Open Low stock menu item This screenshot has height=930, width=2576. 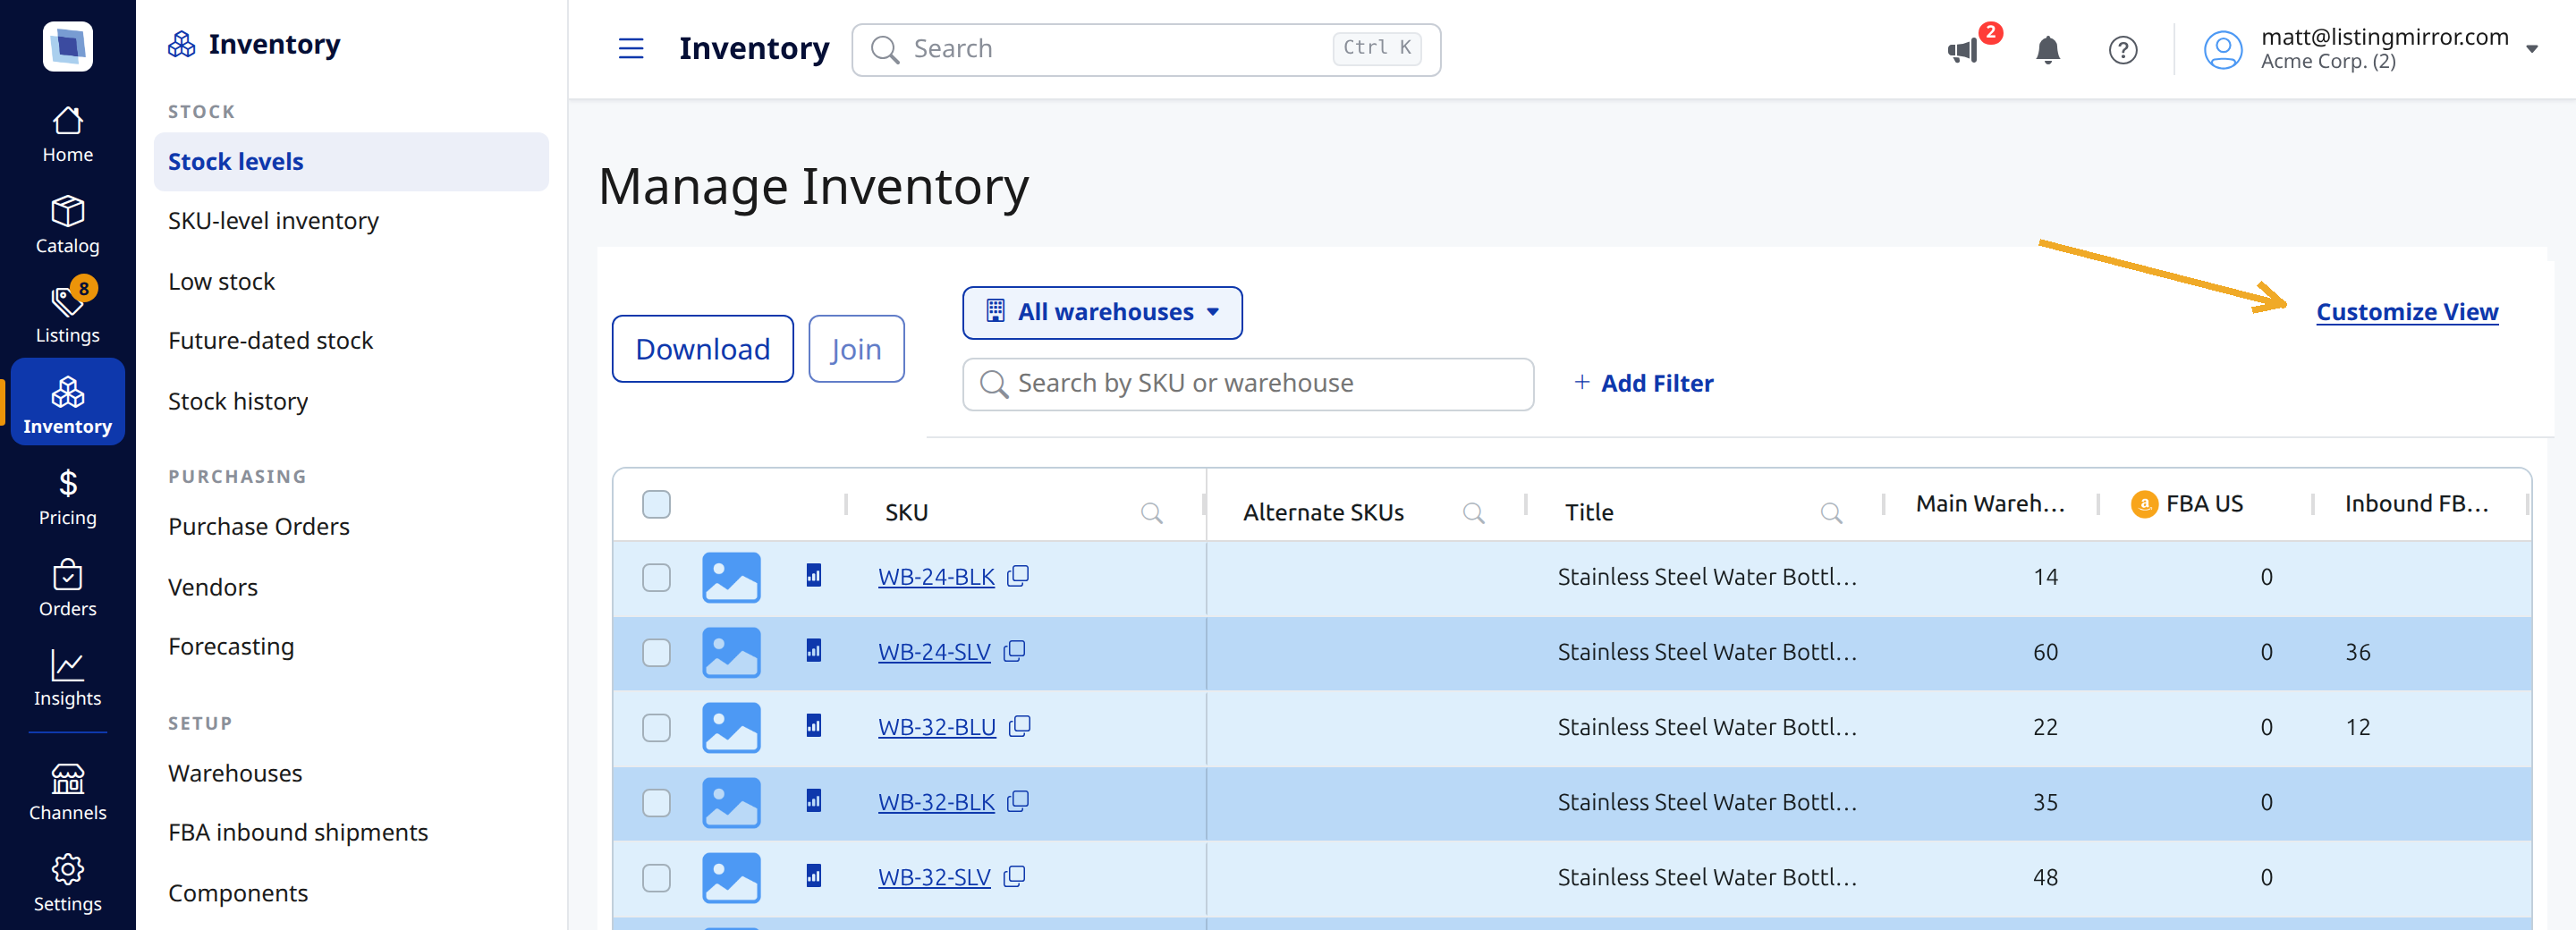[221, 281]
